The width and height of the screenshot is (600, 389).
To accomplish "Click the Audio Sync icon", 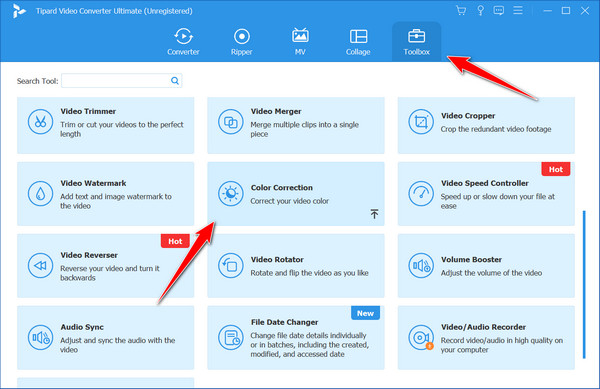I will click(x=40, y=337).
